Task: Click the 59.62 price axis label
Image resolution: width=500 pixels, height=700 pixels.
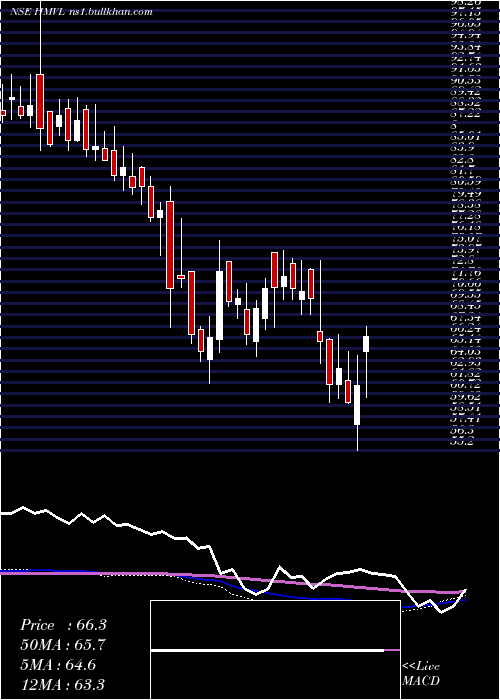Action: (466, 396)
